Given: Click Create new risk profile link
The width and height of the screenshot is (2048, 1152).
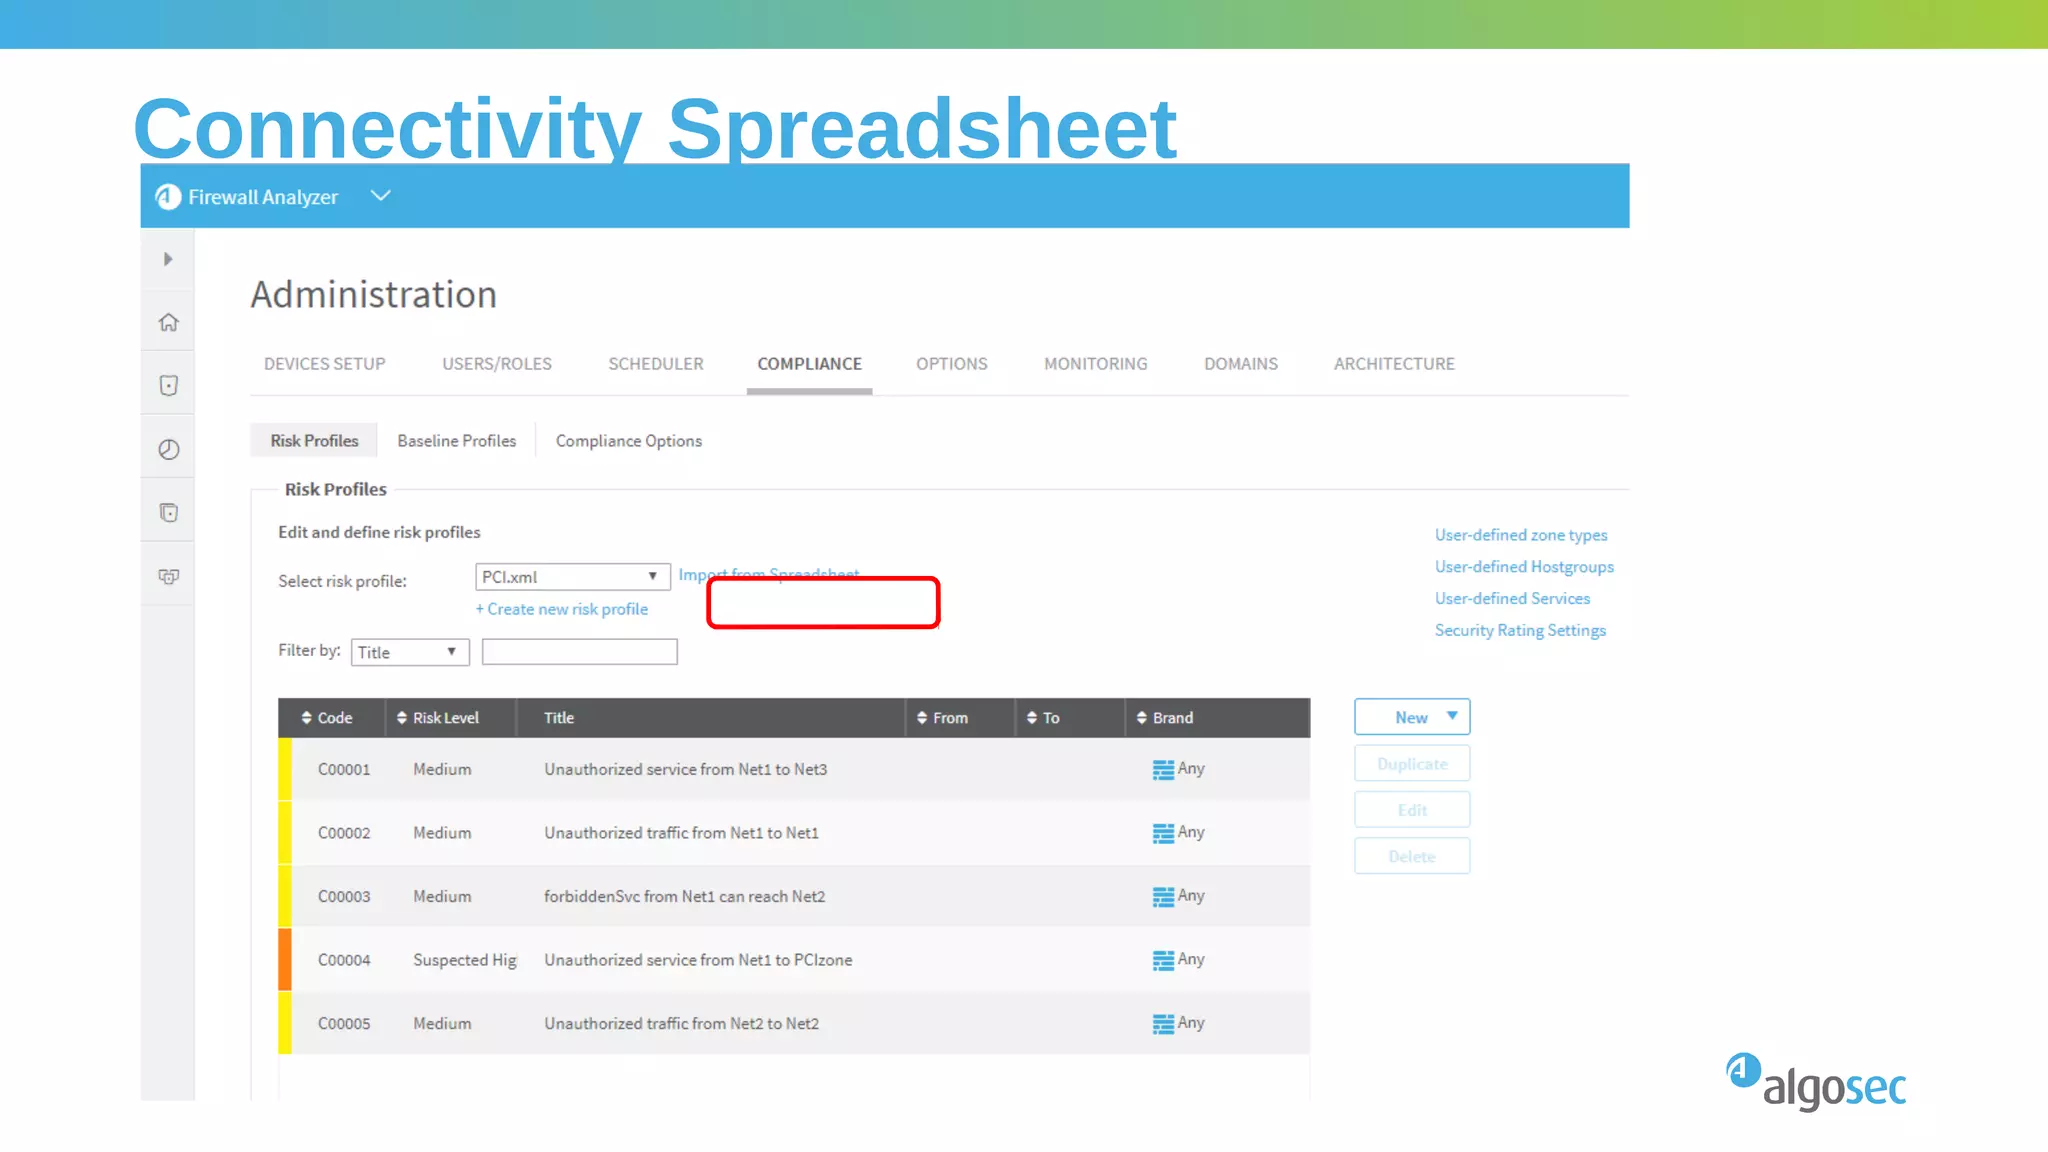Looking at the screenshot, I should 562,609.
